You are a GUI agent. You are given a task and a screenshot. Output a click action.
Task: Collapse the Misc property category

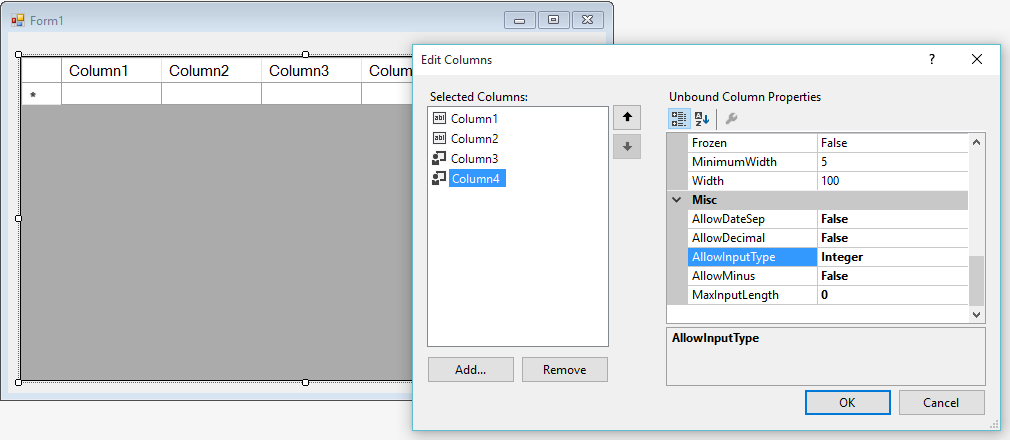677,200
